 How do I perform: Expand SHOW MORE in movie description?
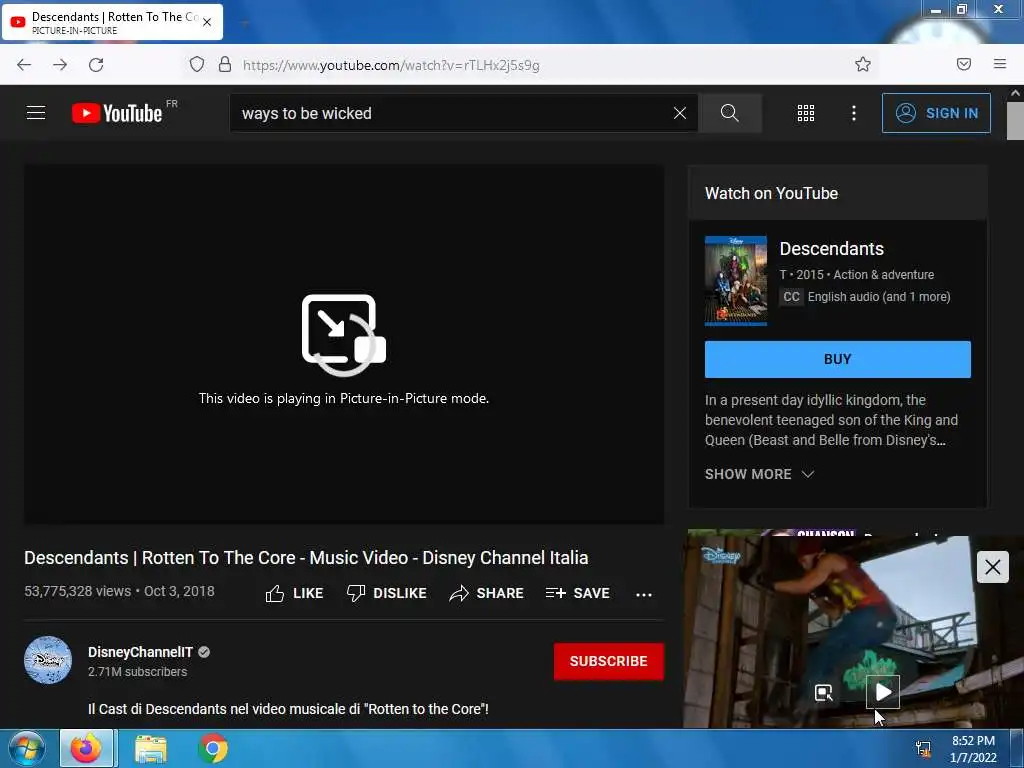pyautogui.click(x=760, y=474)
